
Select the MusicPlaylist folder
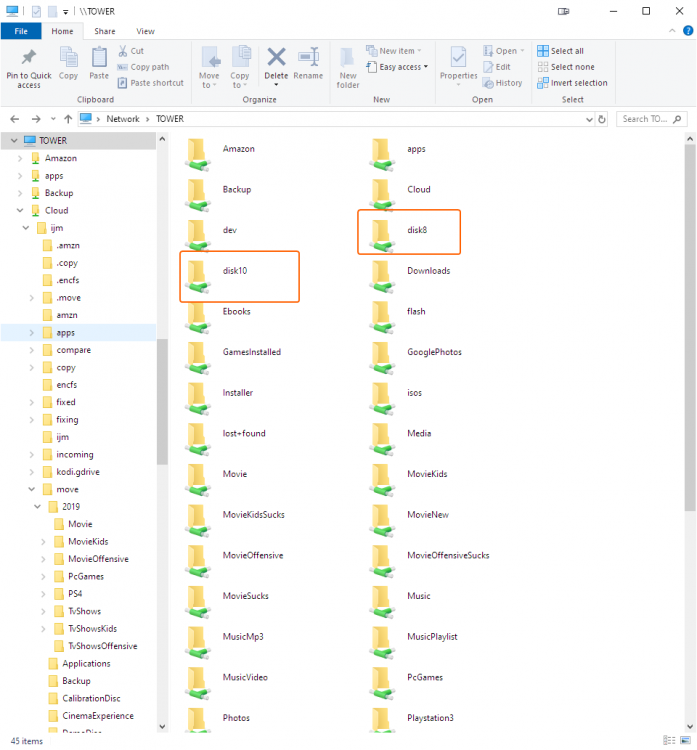point(432,637)
